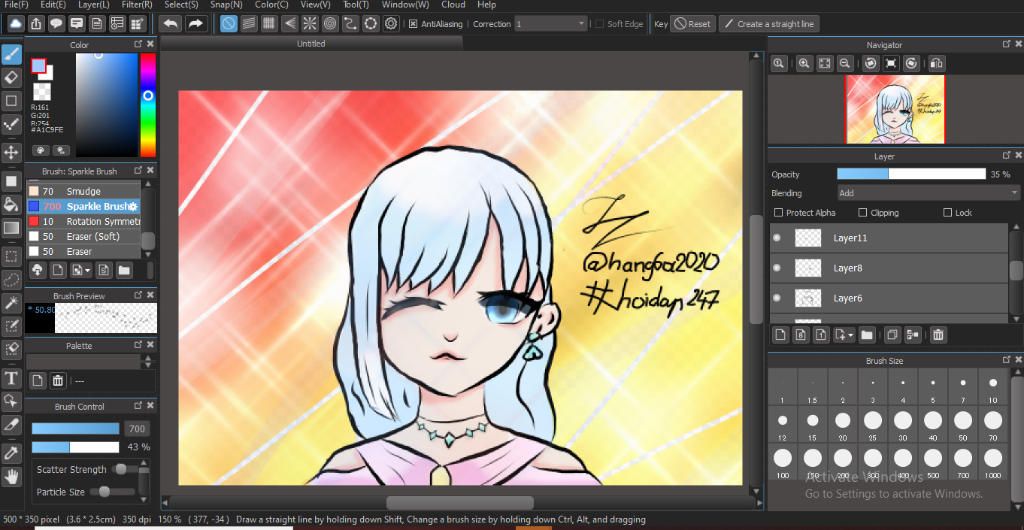Open the Snap(N) menu
1024x530 pixels.
[226, 5]
